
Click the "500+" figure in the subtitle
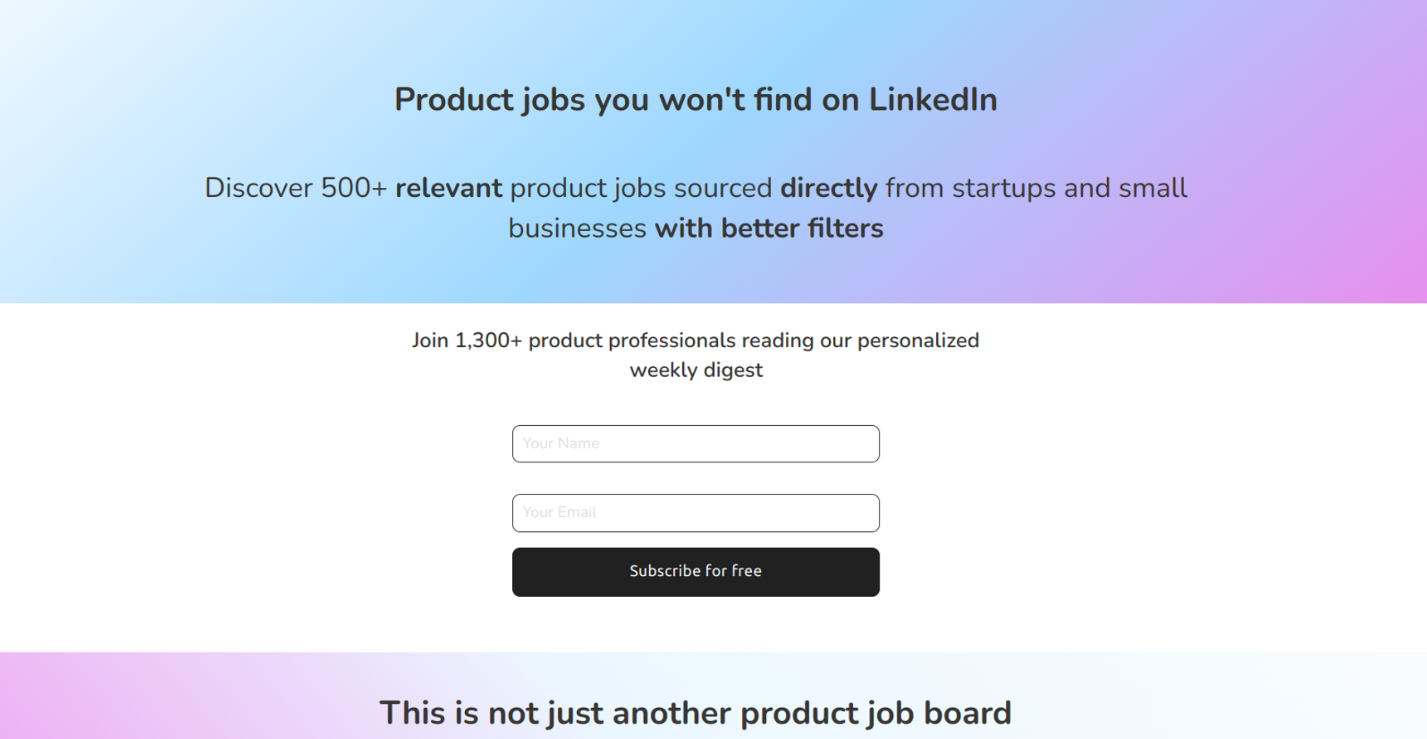pos(353,188)
